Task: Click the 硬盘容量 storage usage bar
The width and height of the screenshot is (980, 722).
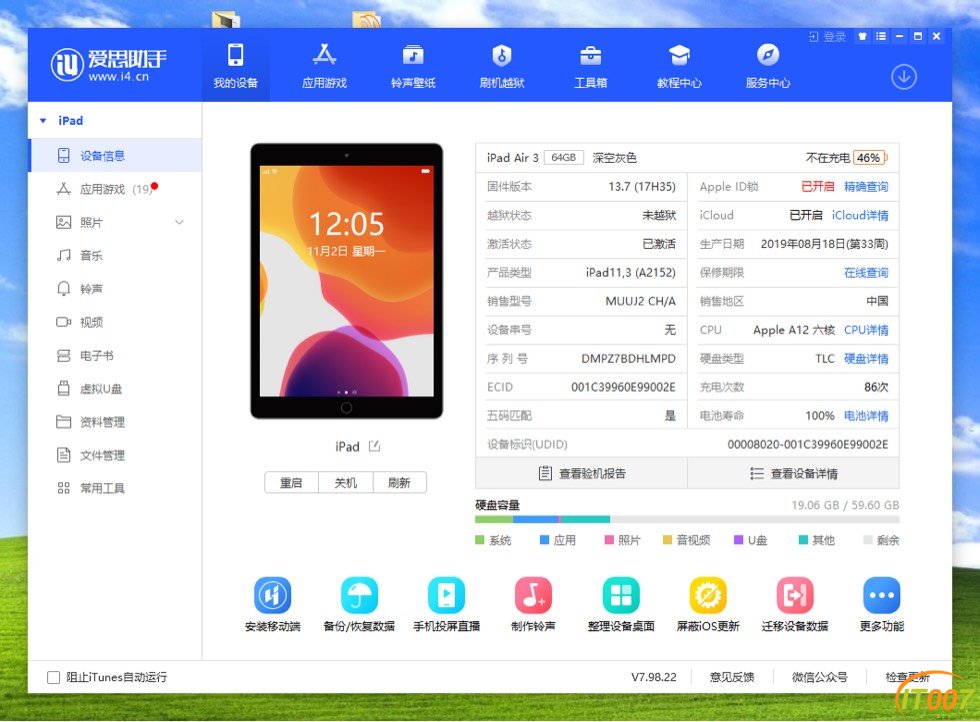Action: (x=687, y=519)
